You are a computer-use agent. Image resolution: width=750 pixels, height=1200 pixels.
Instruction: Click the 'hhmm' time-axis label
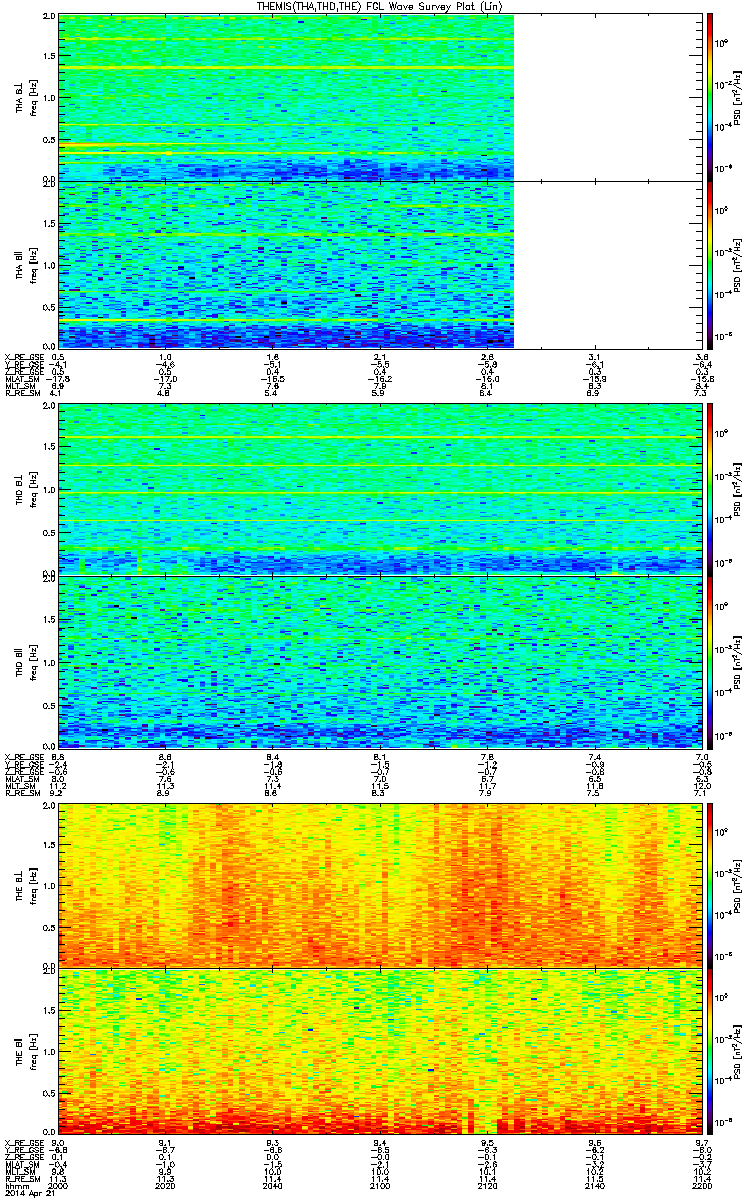pyautogui.click(x=15, y=1188)
